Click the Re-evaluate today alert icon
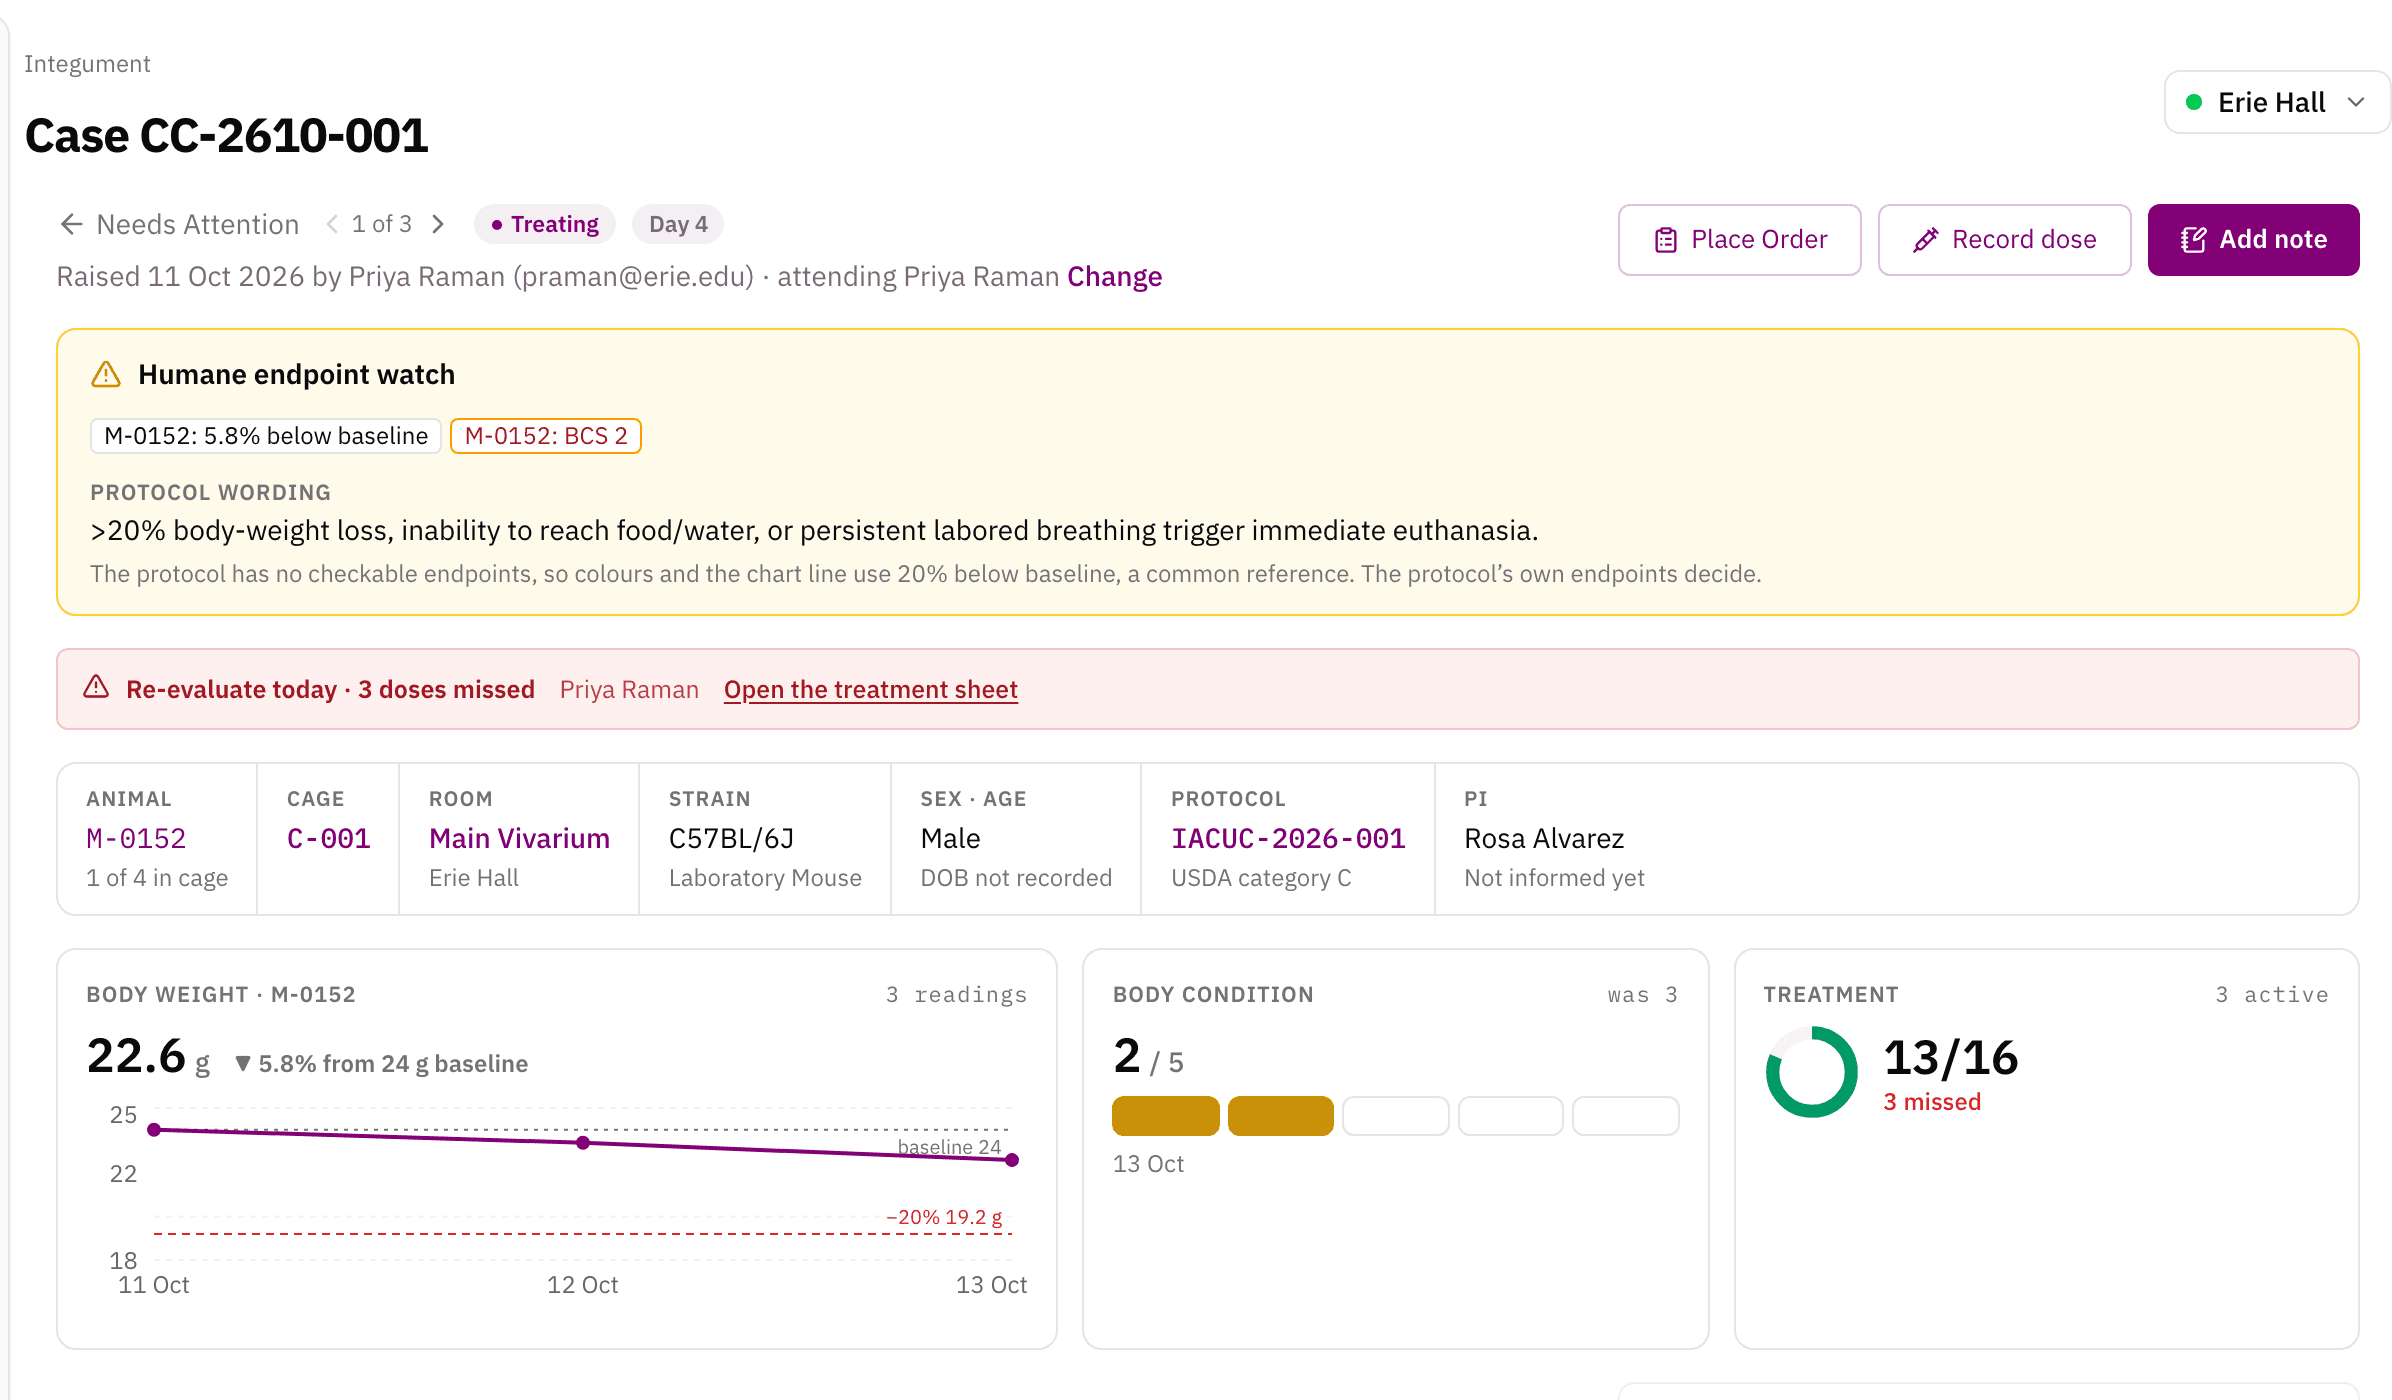The image size is (2392, 1400). 96,688
